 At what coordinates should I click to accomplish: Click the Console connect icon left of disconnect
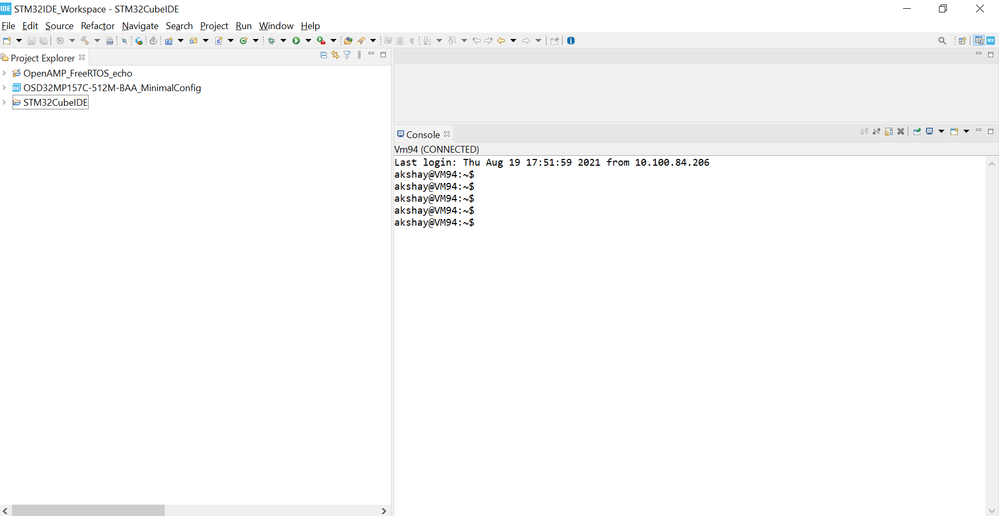click(x=865, y=131)
